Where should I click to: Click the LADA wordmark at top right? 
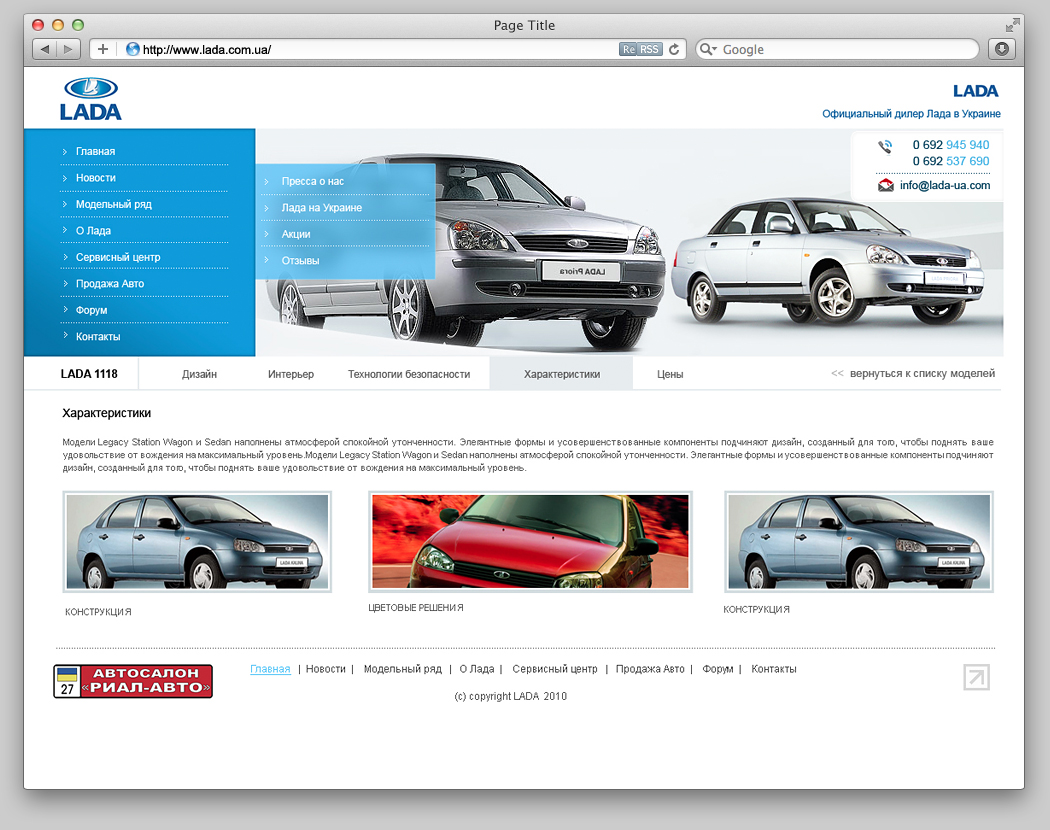tap(976, 91)
